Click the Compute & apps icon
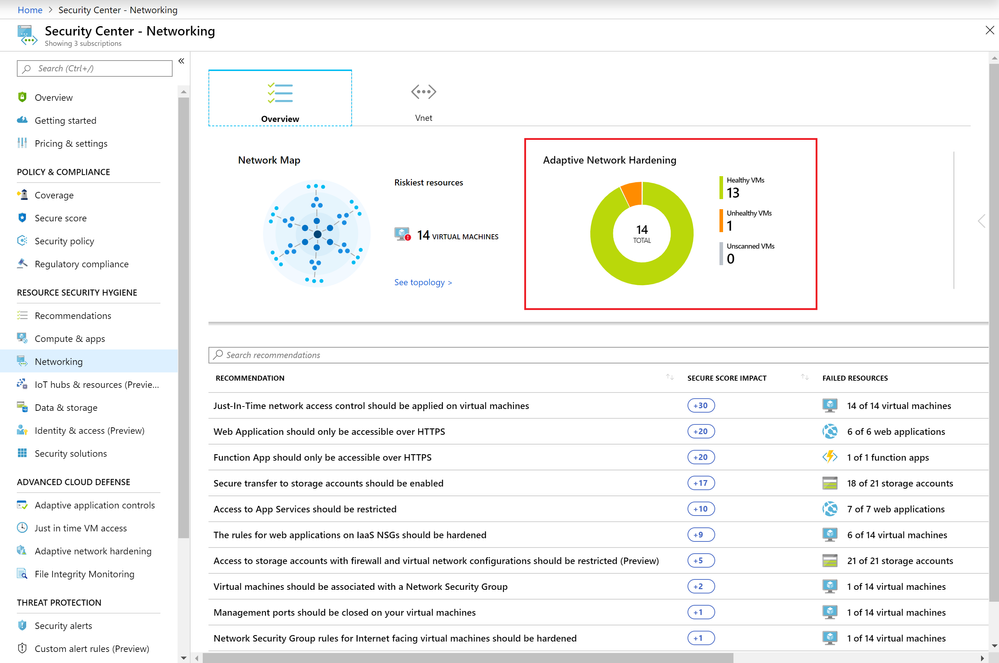 tap(22, 338)
